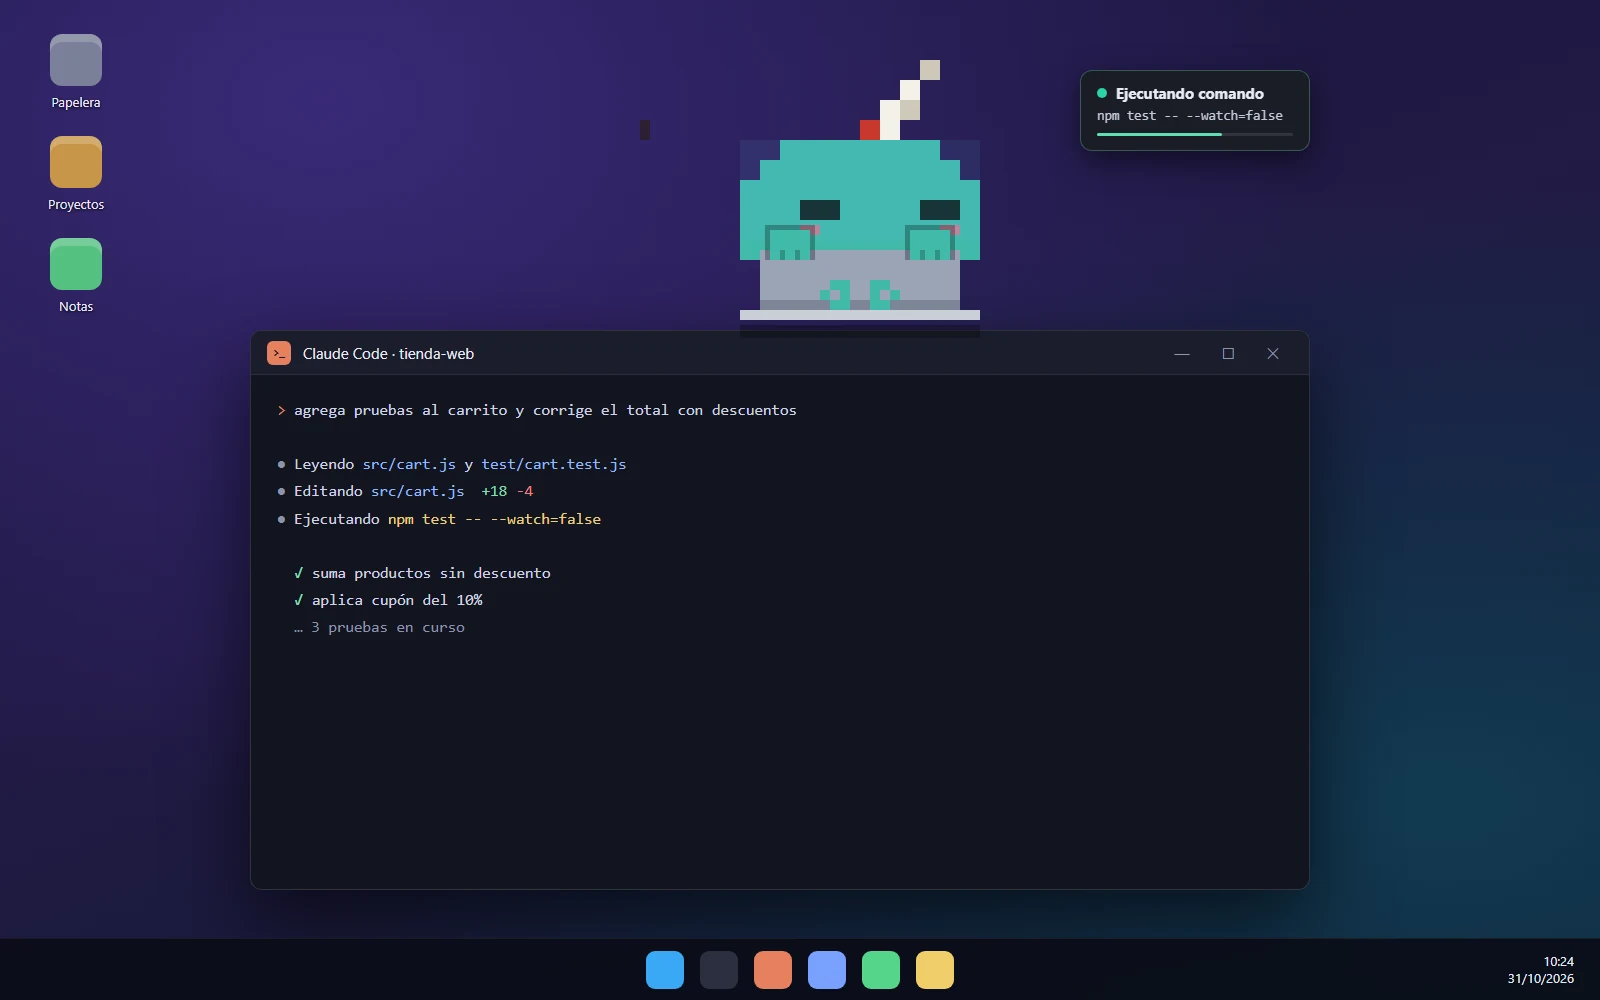The image size is (1600, 1000).
Task: Click the -4 deletions count
Action: [x=525, y=491]
